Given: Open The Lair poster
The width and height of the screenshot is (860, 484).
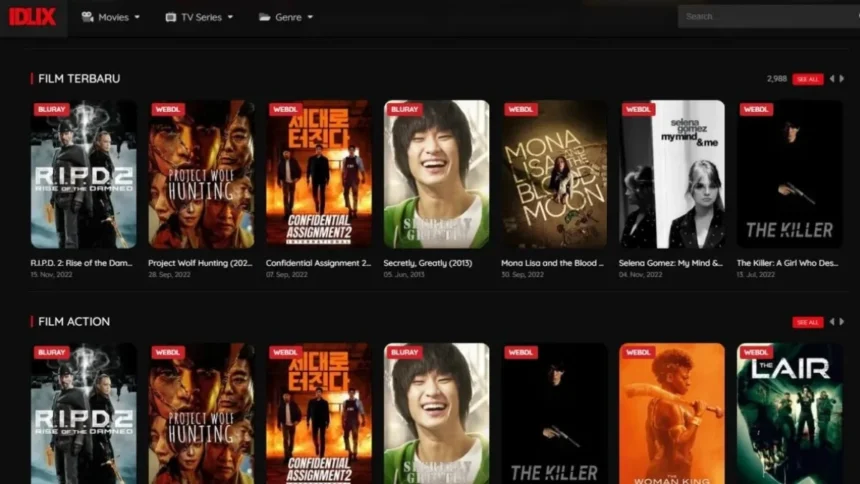Looking at the screenshot, I should coord(789,413).
